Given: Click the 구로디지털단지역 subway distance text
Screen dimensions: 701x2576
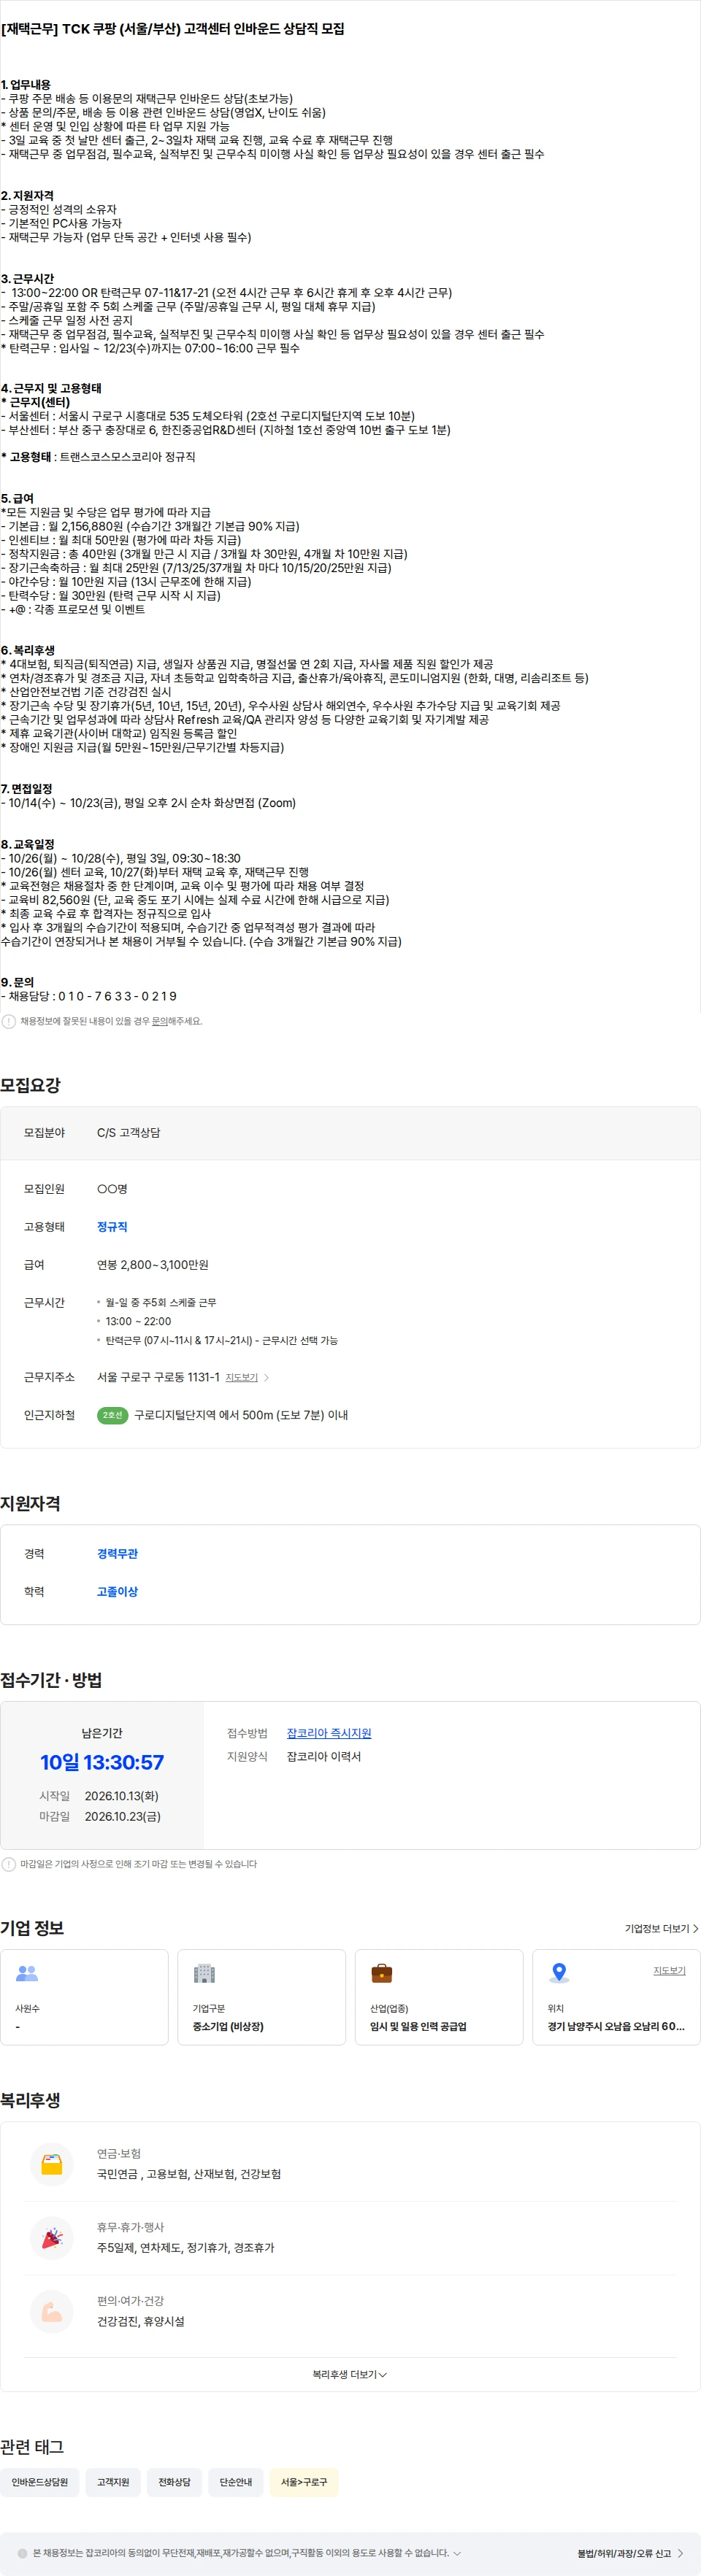Looking at the screenshot, I should (241, 1415).
